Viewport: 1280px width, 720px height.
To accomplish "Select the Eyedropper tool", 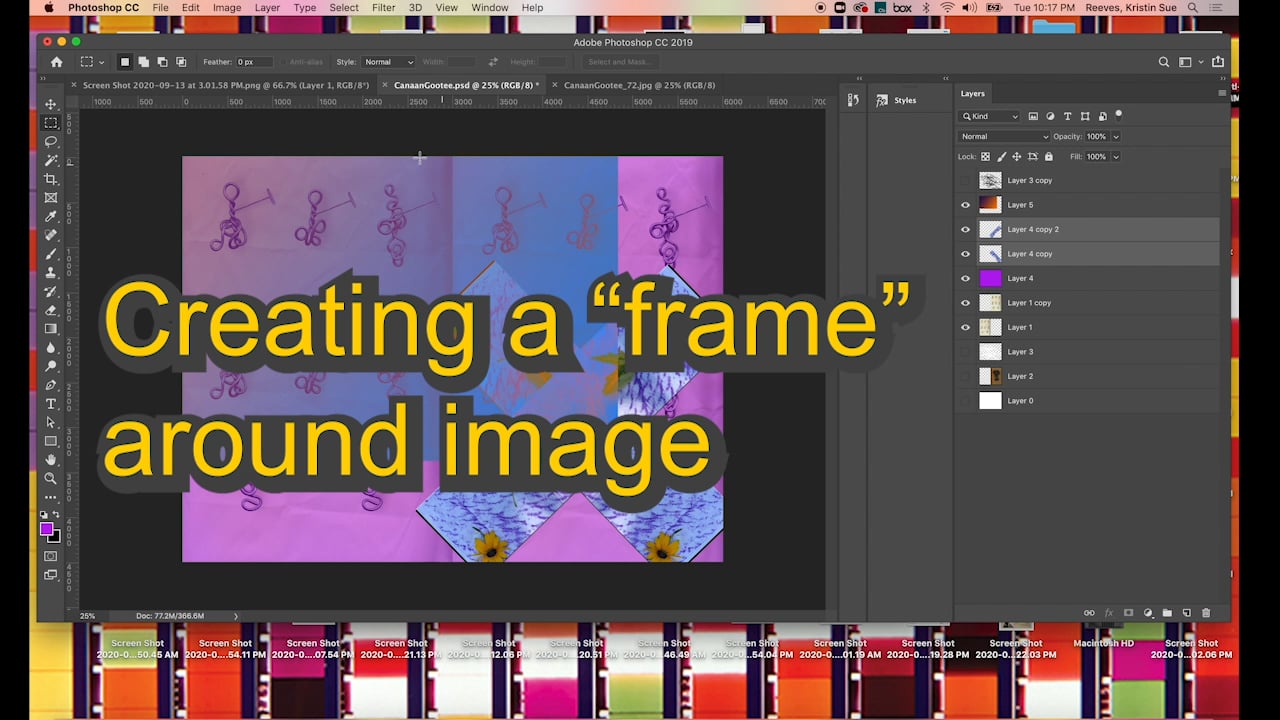I will 51,216.
